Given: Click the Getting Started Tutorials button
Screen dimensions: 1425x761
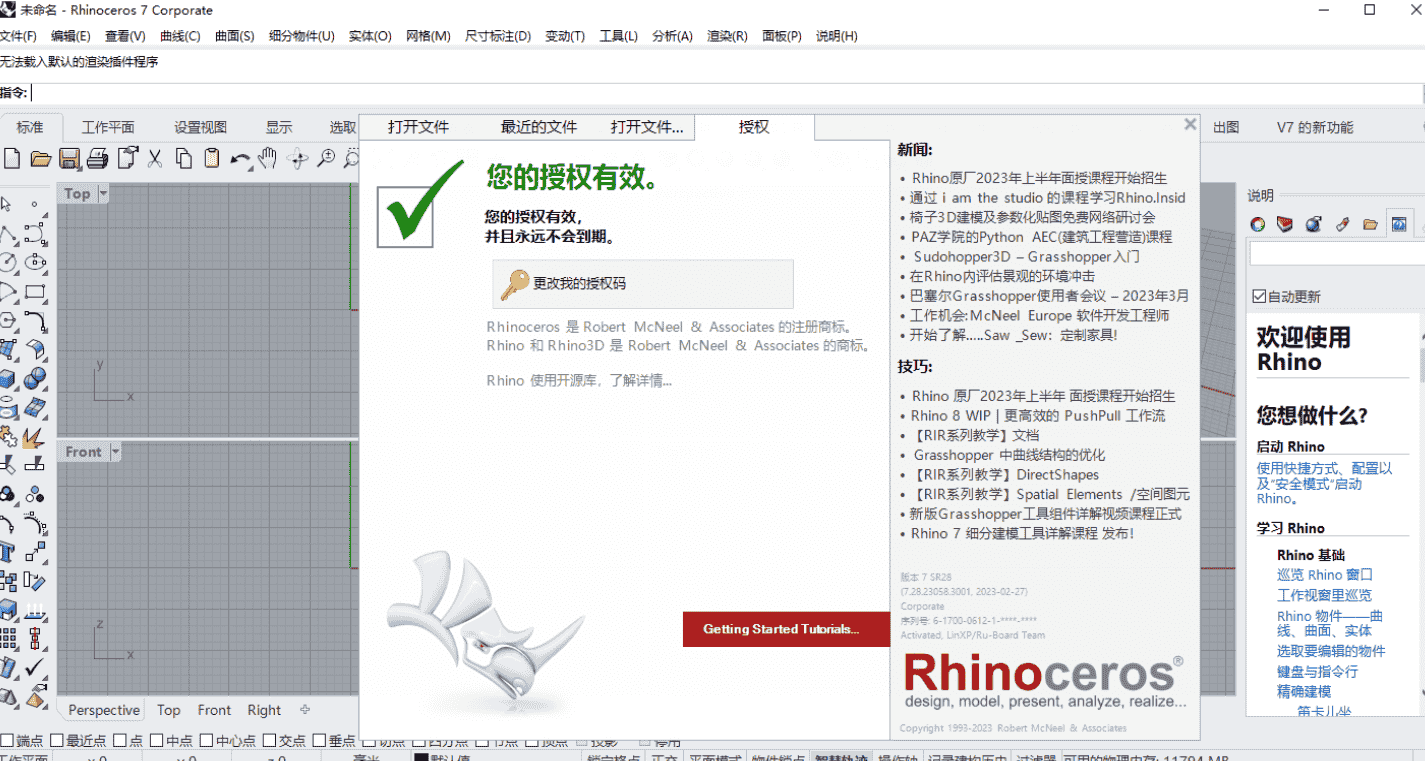Looking at the screenshot, I should (x=785, y=629).
